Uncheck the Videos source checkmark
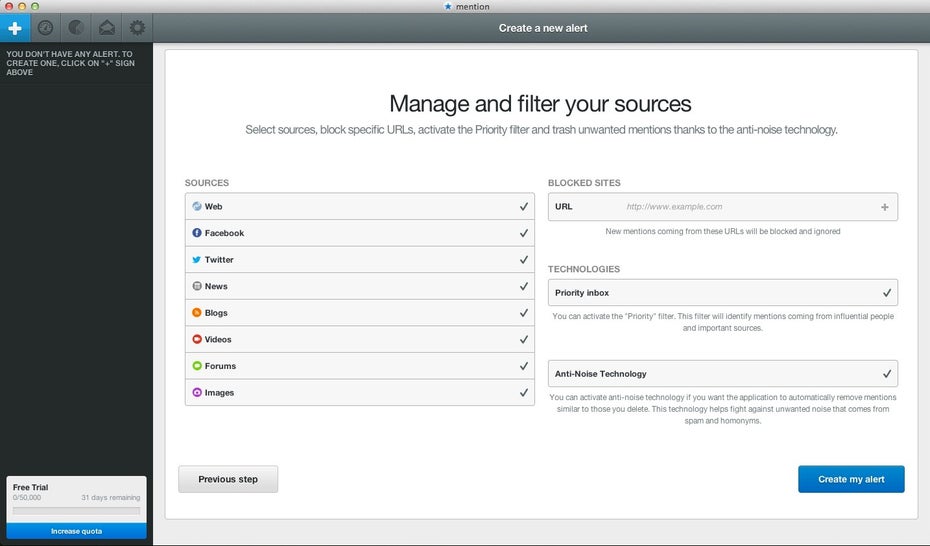The width and height of the screenshot is (930, 546). click(x=524, y=339)
